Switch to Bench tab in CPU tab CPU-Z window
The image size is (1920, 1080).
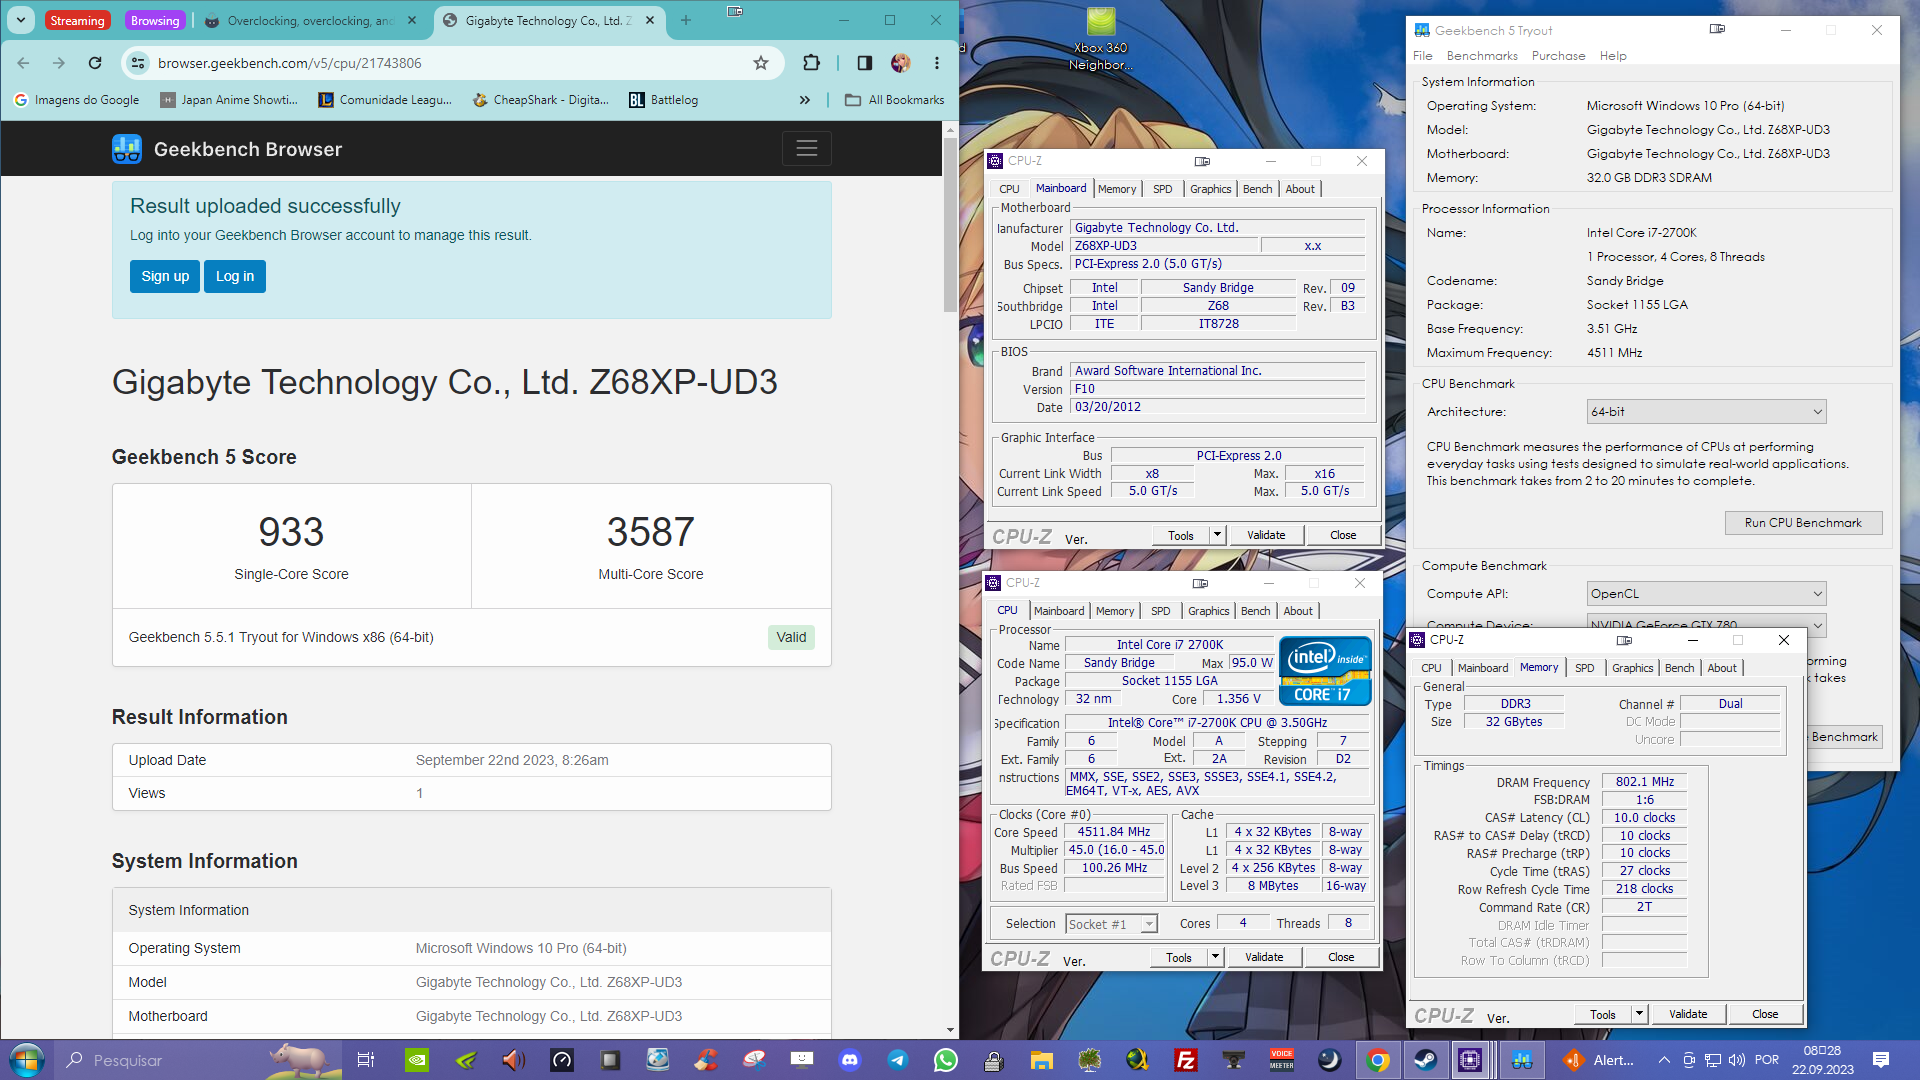(1255, 611)
